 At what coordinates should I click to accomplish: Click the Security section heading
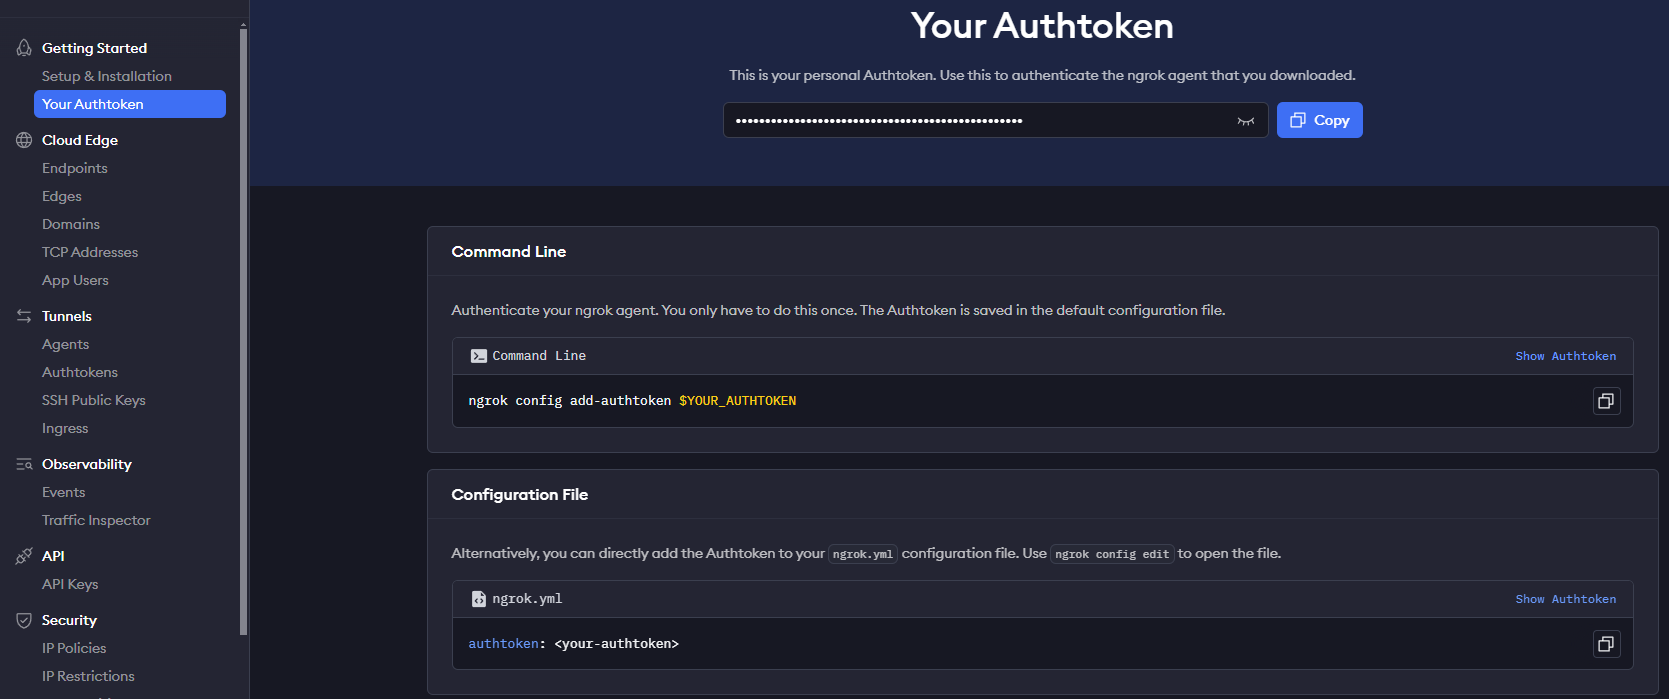pyautogui.click(x=69, y=620)
